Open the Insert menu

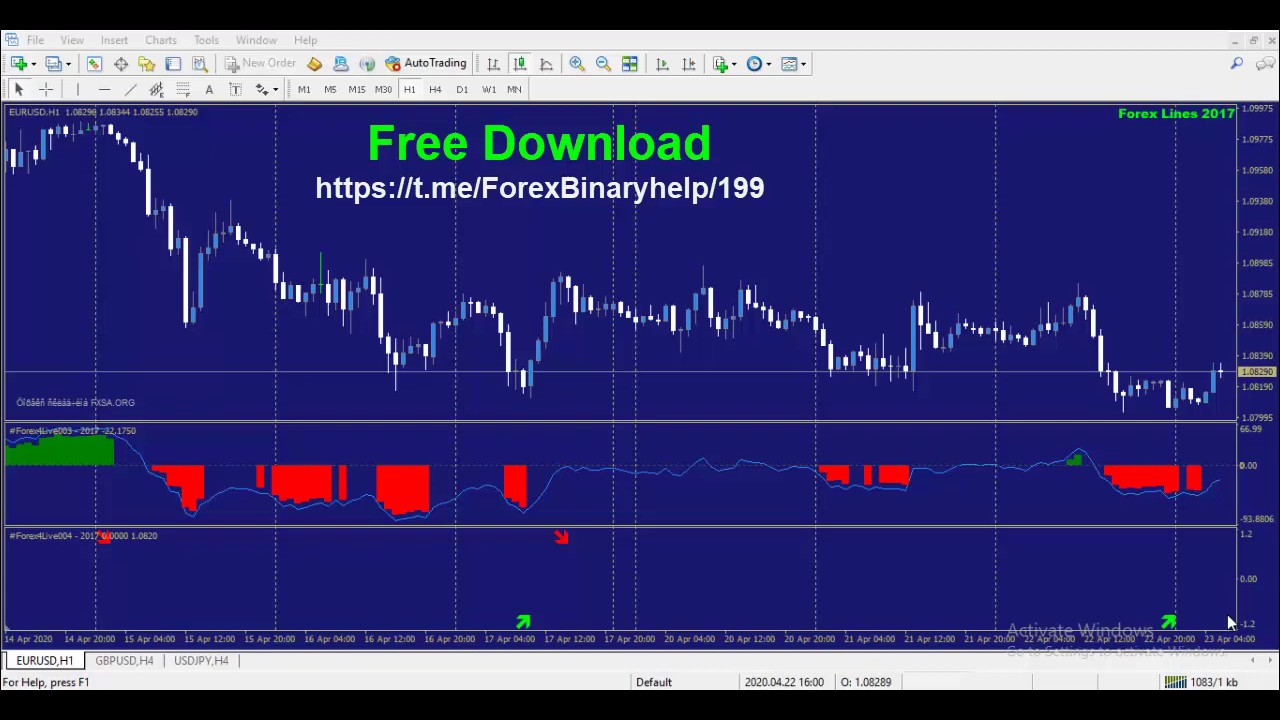click(114, 40)
